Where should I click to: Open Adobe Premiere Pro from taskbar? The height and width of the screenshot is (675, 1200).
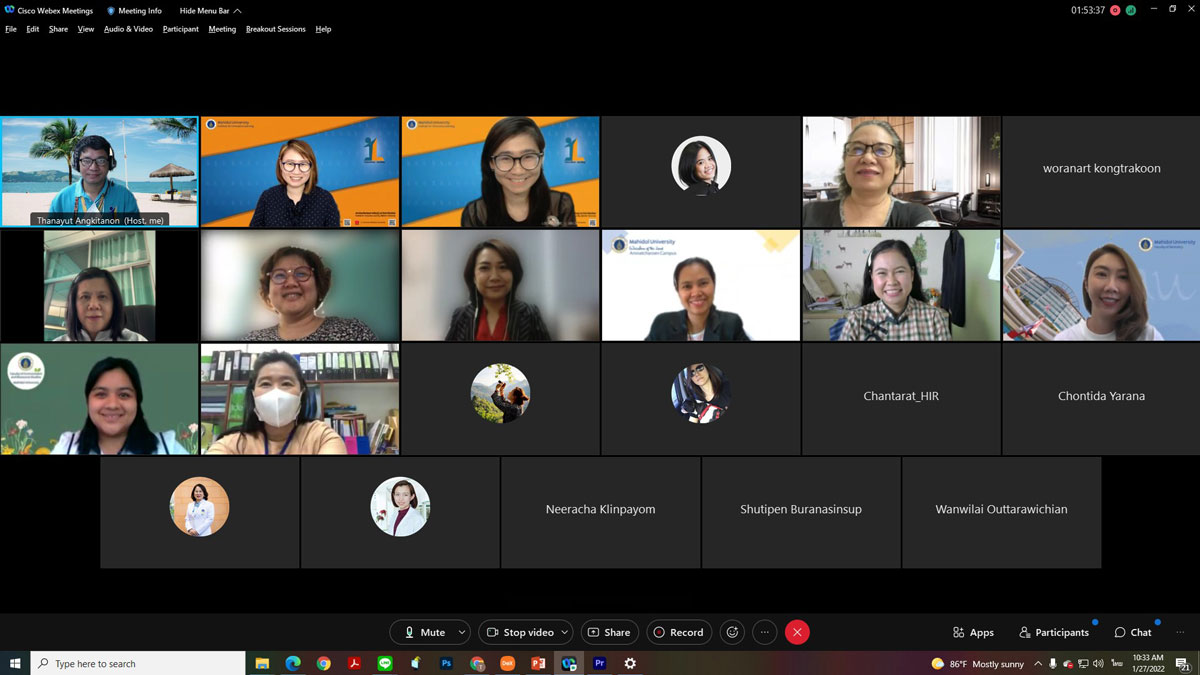(600, 663)
